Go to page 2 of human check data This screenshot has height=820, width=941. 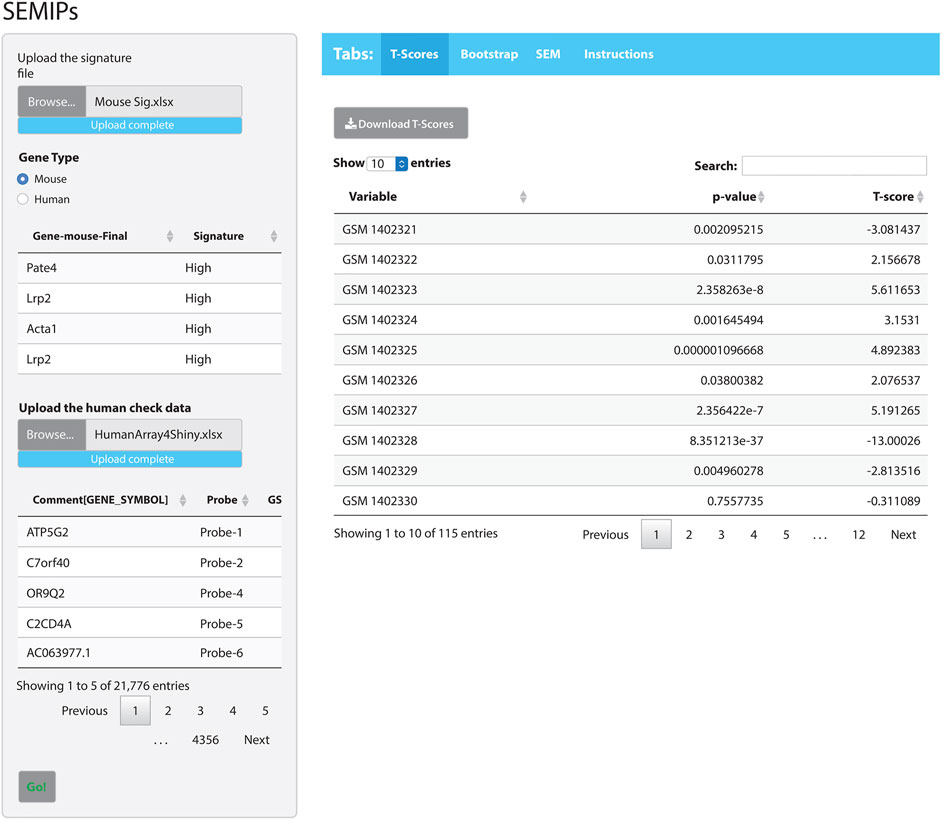pos(168,711)
